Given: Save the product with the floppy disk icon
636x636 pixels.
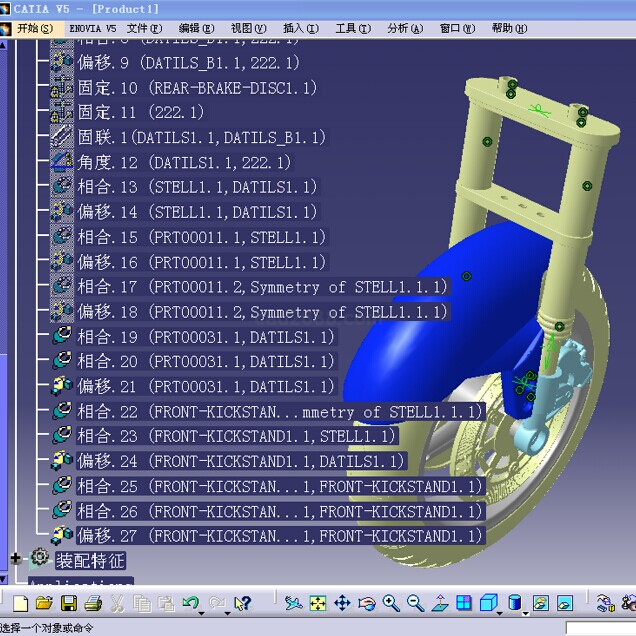Looking at the screenshot, I should coord(69,603).
